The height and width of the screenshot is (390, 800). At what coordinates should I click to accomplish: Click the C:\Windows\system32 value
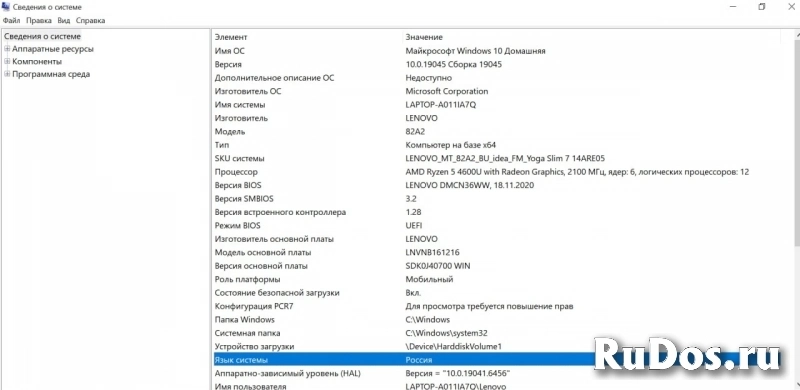[446, 333]
